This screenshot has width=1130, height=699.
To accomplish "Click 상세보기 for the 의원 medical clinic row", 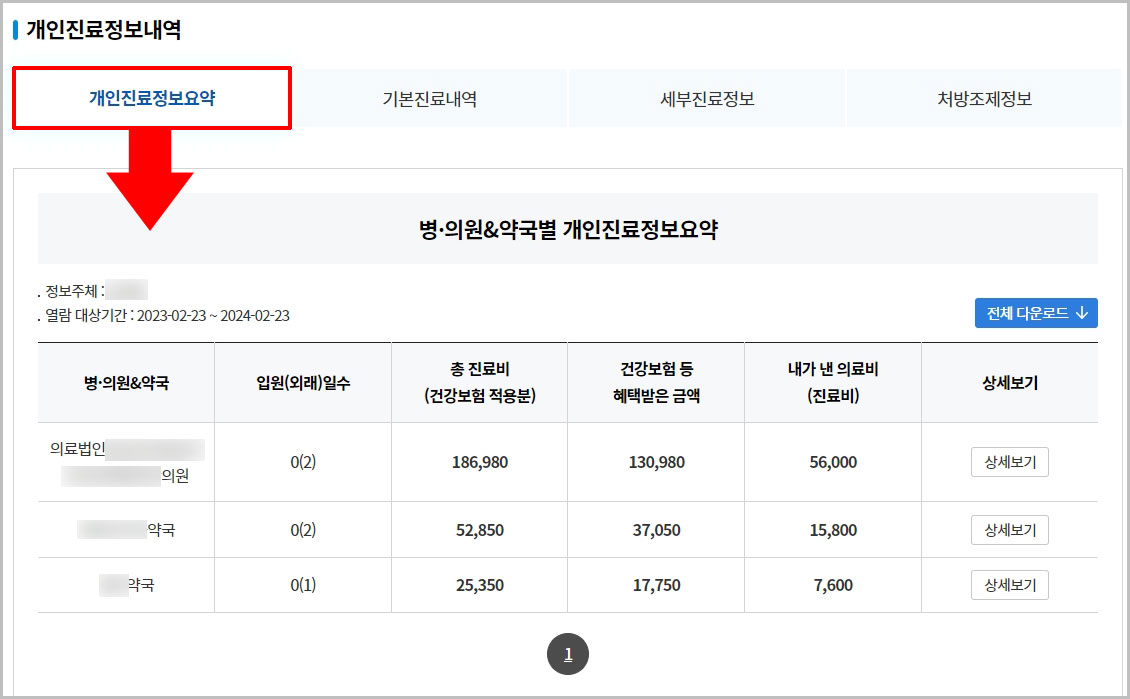I will [1009, 462].
